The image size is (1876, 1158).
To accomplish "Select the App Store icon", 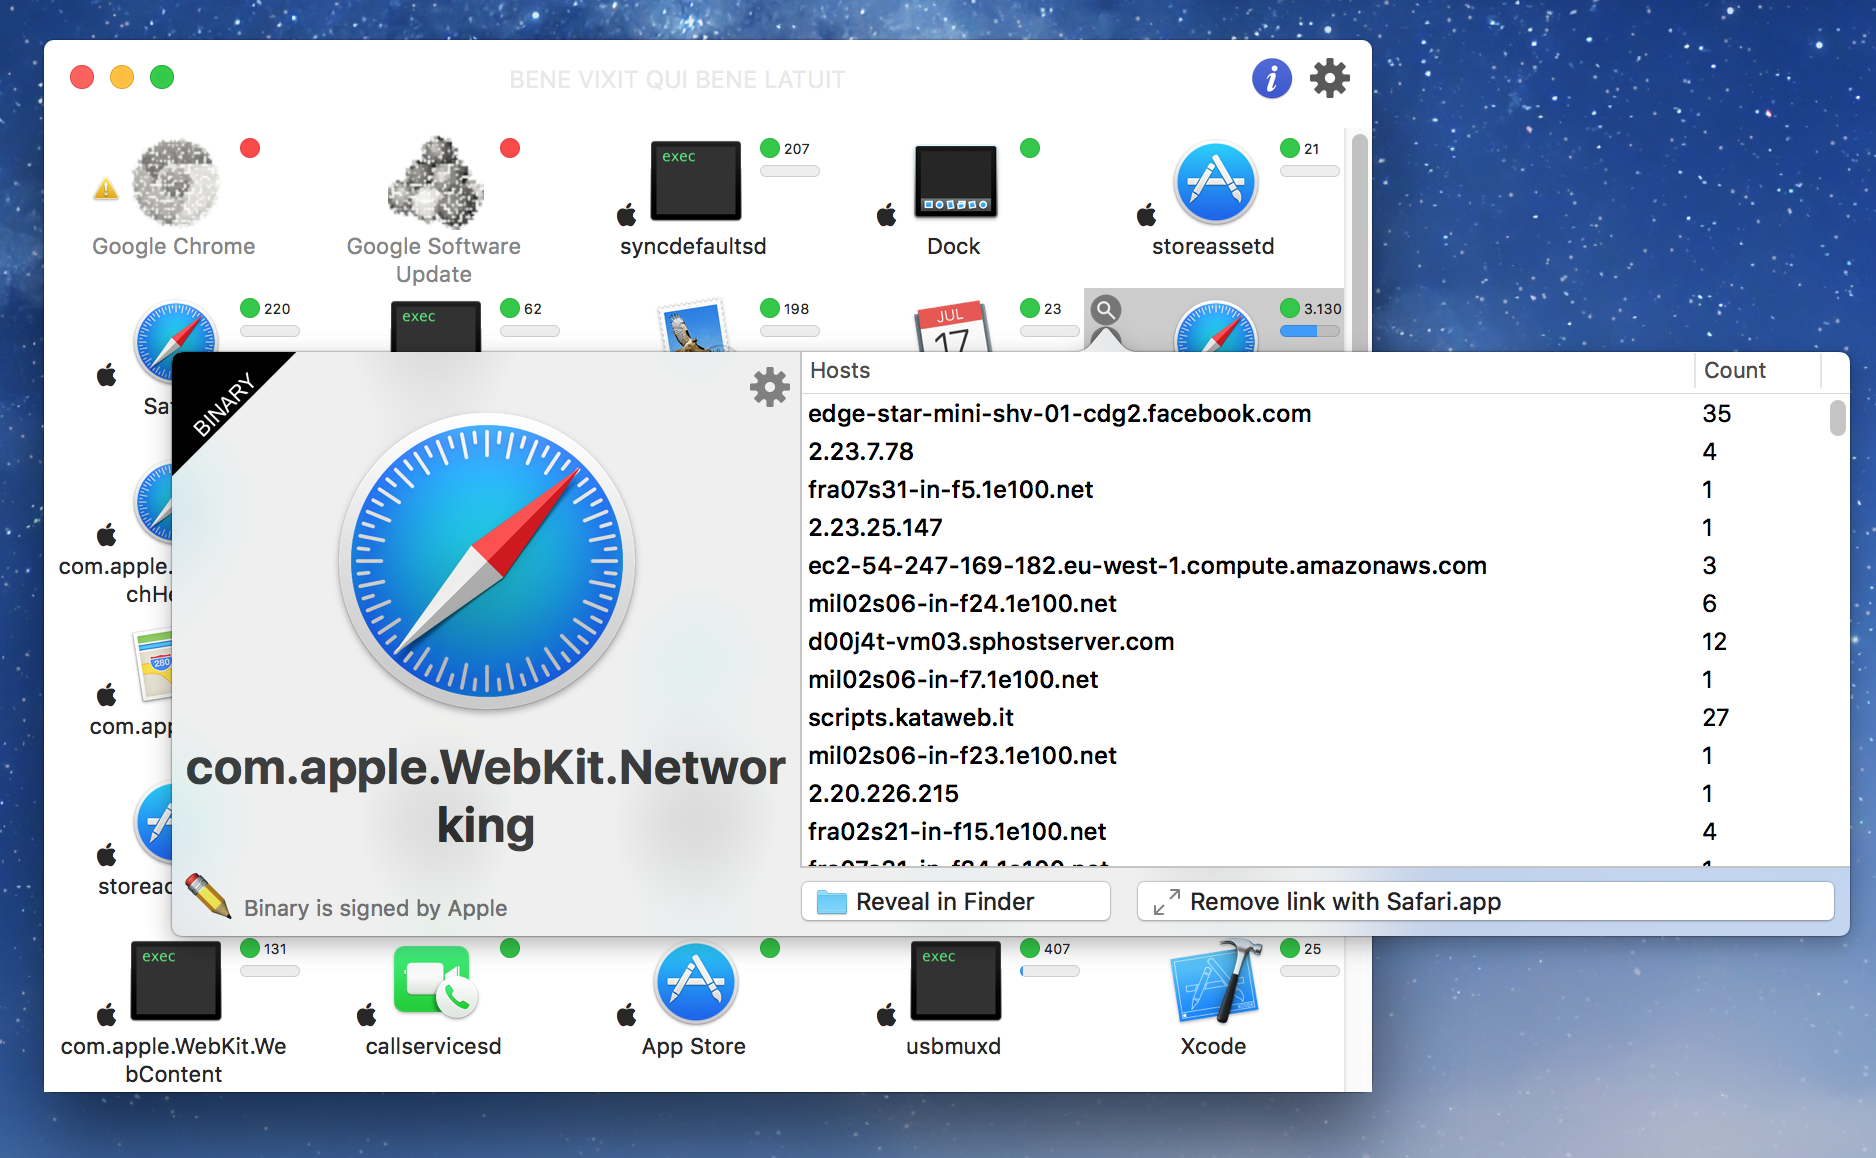I will coord(696,982).
